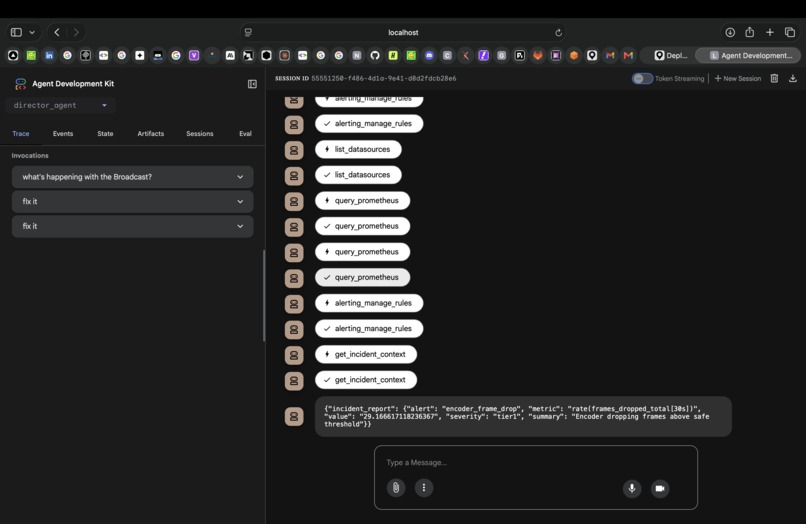This screenshot has width=806, height=524.
Task: Switch to the Depl... browser tab
Action: [670, 56]
